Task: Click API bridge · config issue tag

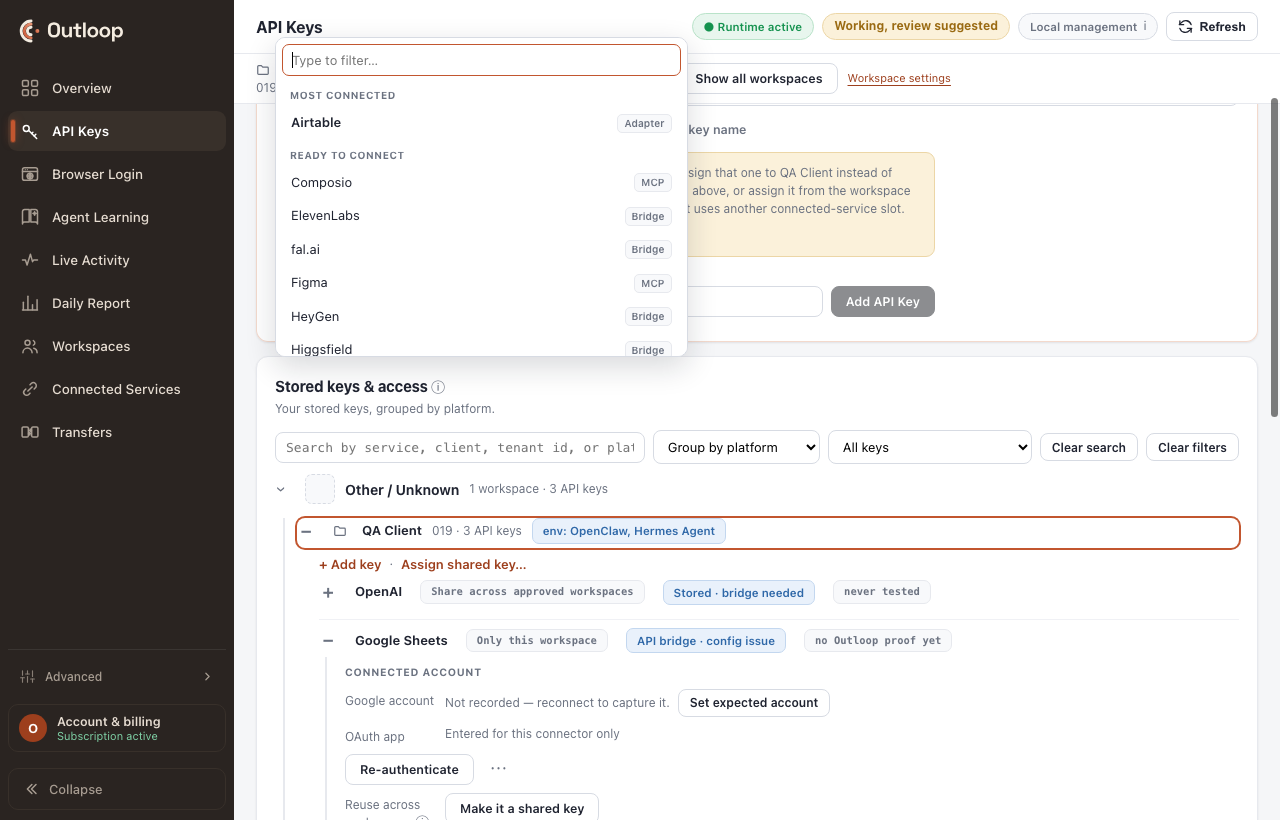Action: pos(706,641)
